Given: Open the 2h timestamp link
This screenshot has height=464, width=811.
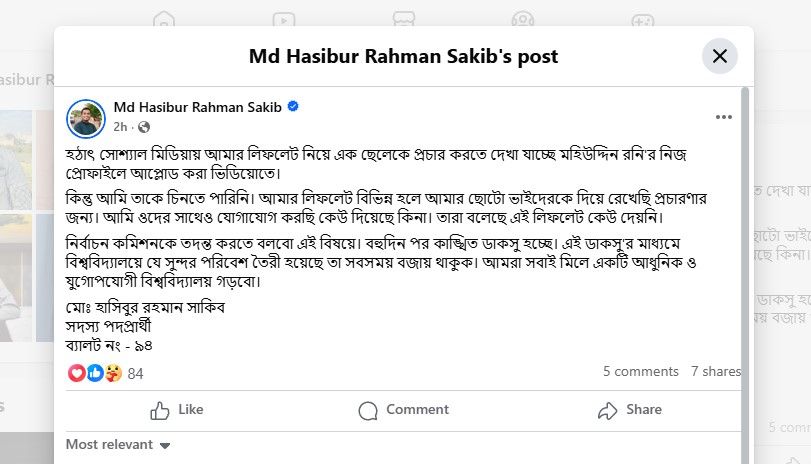Looking at the screenshot, I should tap(120, 127).
